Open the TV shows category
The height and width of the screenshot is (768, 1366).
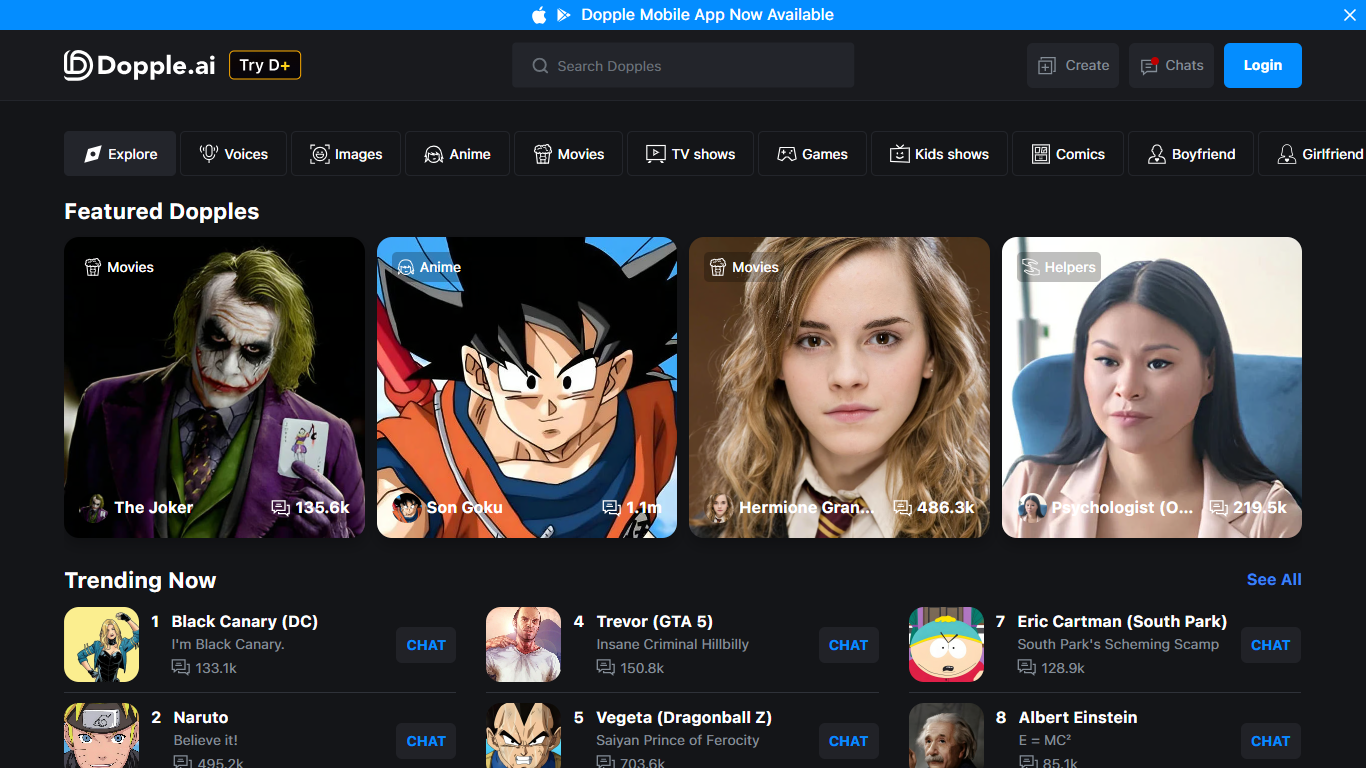click(x=690, y=154)
